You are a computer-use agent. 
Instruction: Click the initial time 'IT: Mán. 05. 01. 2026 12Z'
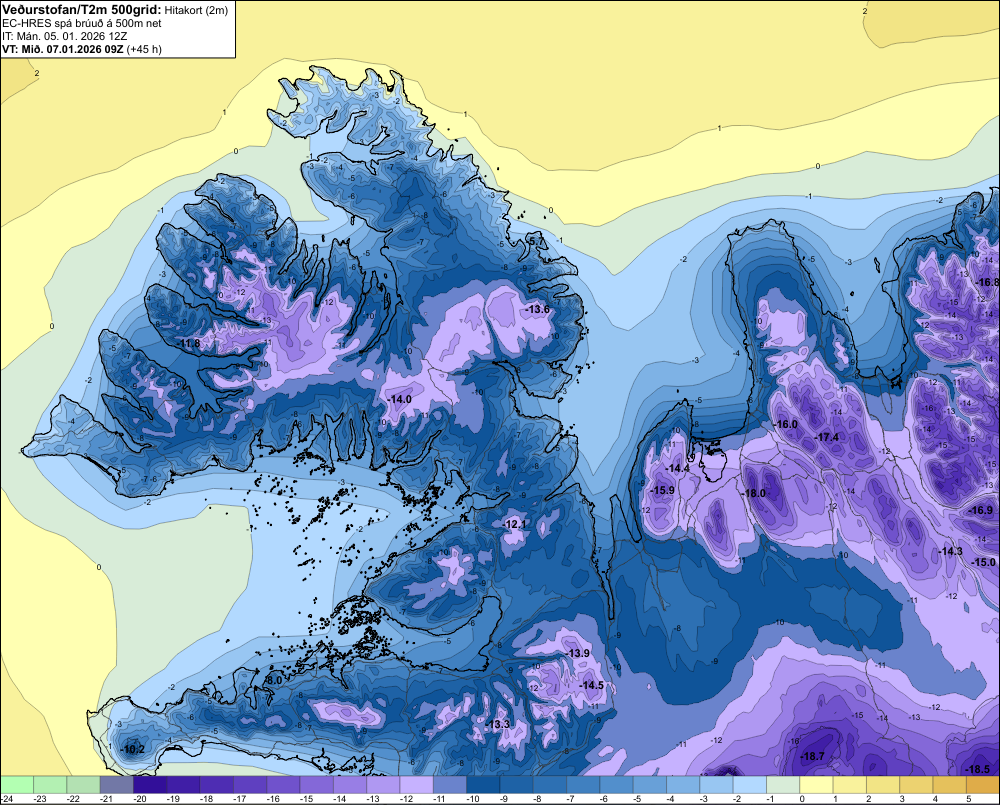[x=64, y=36]
